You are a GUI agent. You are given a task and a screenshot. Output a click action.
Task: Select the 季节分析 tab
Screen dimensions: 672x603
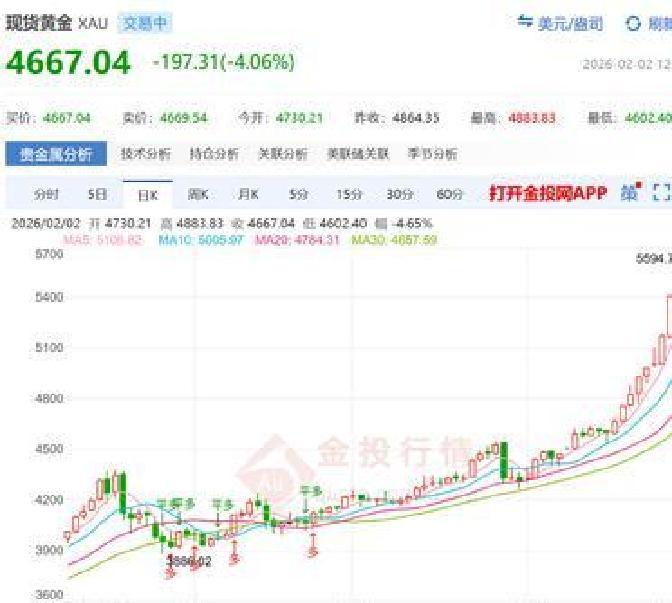432,153
